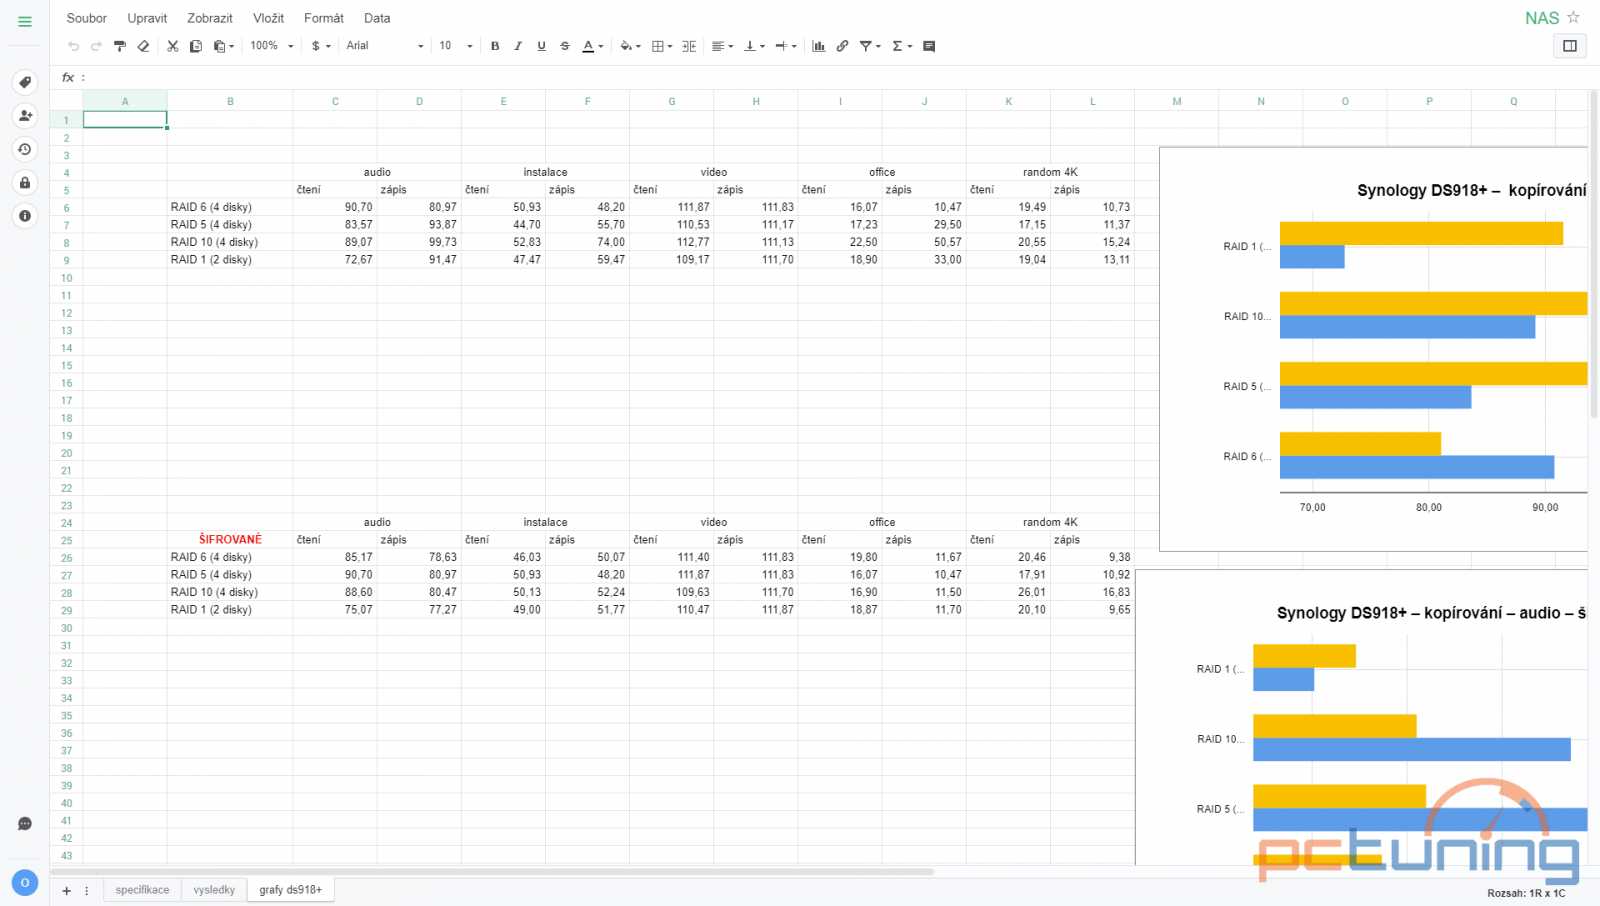Toggle underline formatting
The height and width of the screenshot is (906, 1600).
point(541,46)
